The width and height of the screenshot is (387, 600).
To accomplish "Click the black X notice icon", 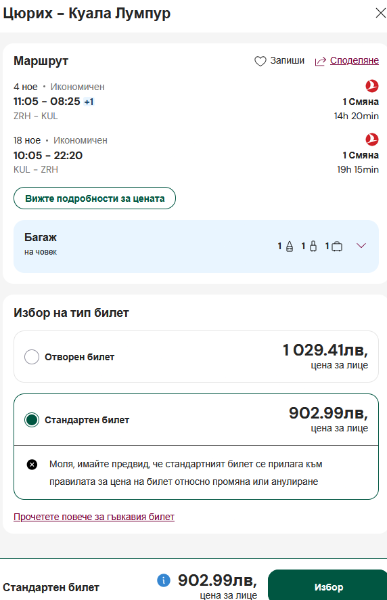I will 32,465.
